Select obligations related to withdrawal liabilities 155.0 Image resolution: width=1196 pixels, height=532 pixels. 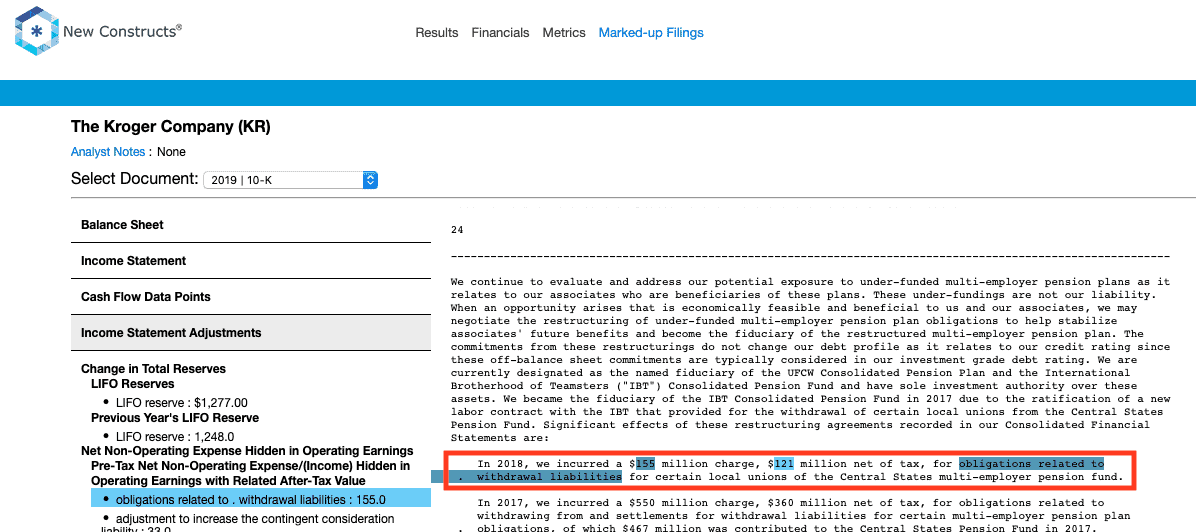click(261, 500)
